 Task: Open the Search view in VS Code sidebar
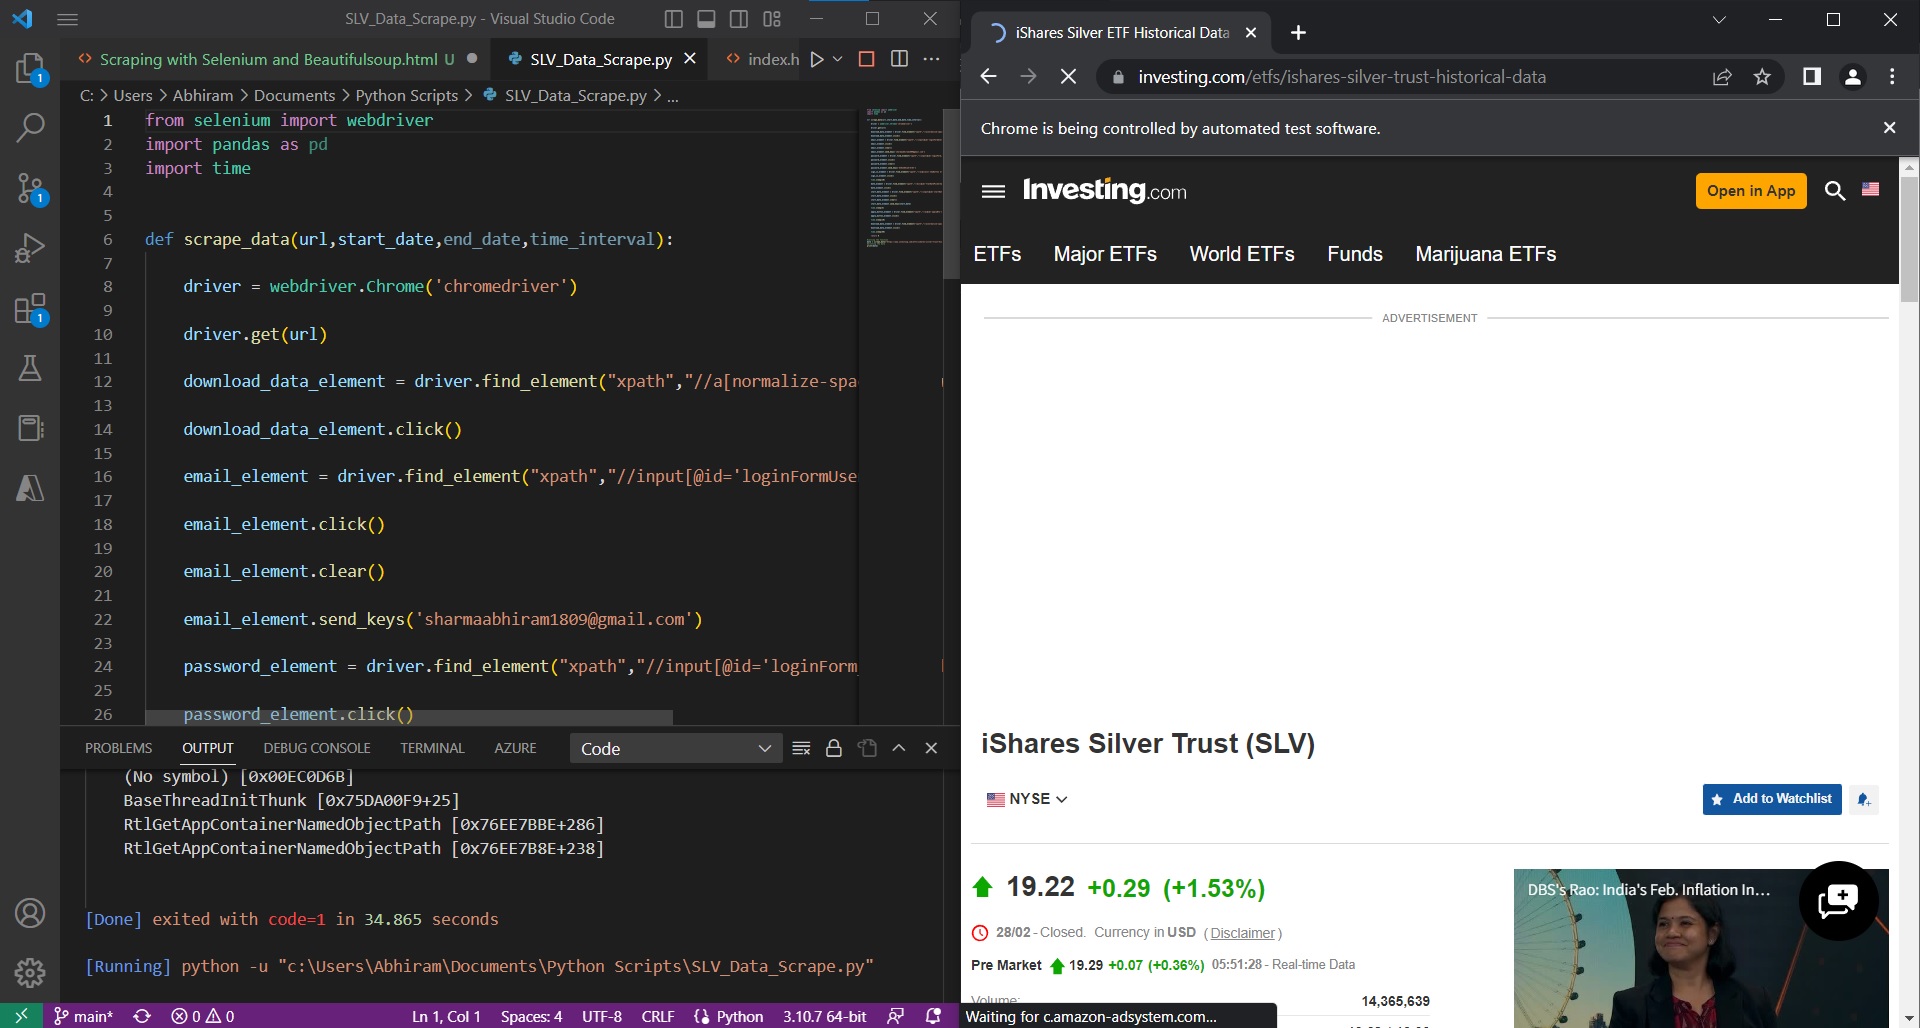30,128
